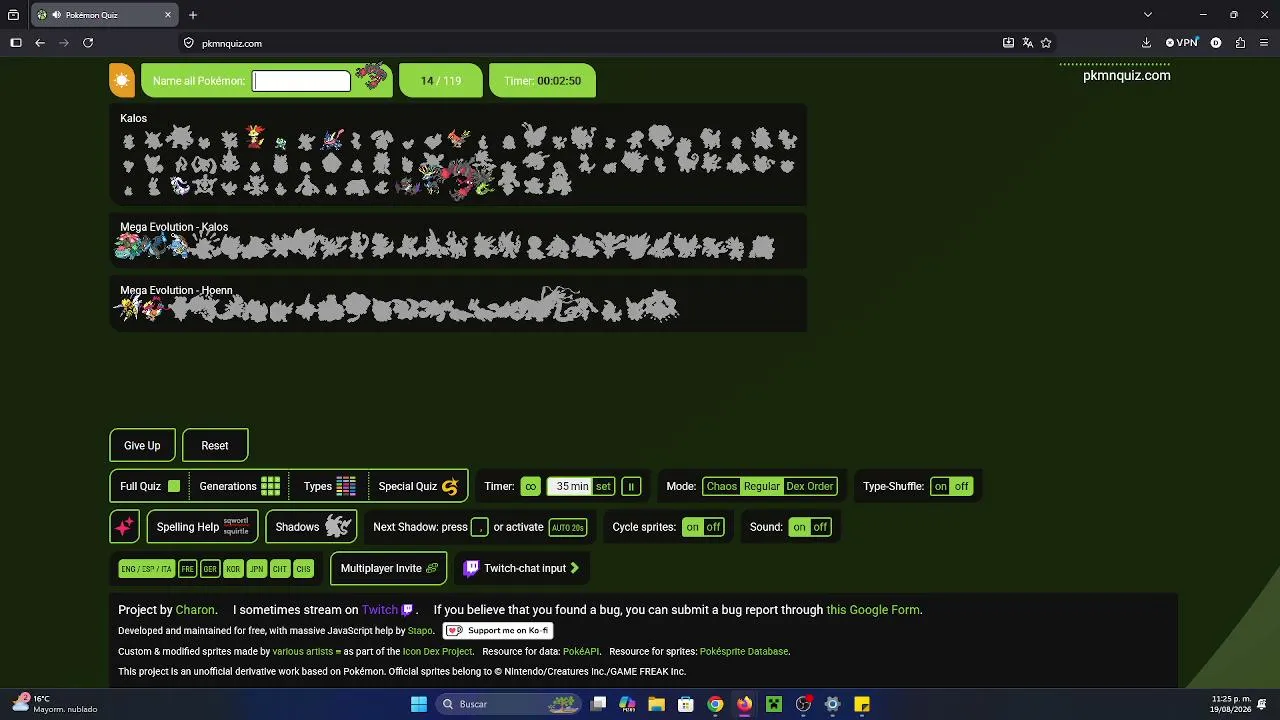This screenshot has height=720, width=1280.
Task: Click the Task View icon on the taskbar
Action: (598, 704)
